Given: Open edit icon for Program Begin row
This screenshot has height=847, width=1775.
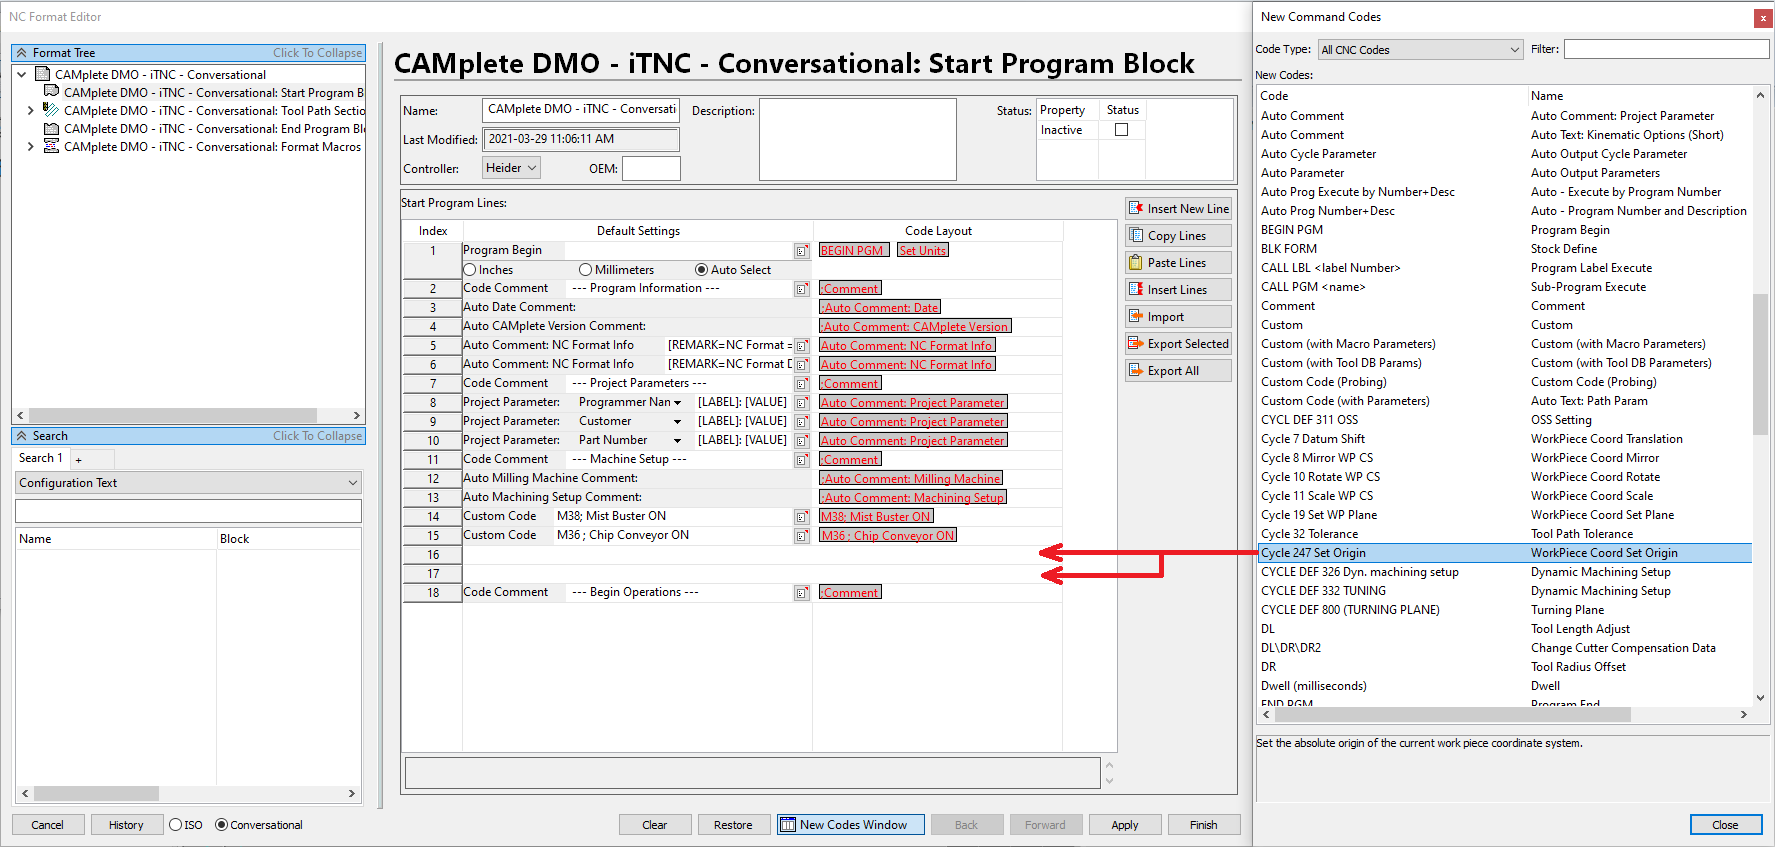Looking at the screenshot, I should pos(802,251).
